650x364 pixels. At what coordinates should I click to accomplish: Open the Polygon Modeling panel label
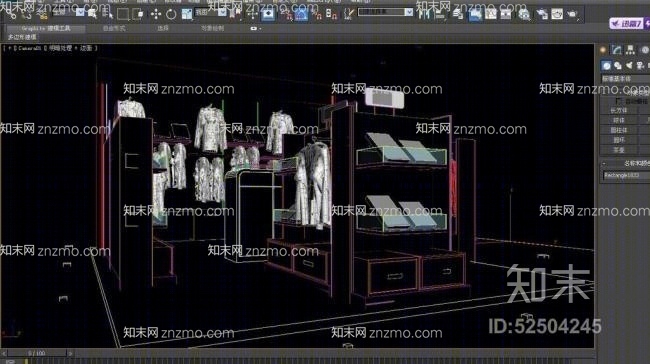tap(22, 37)
